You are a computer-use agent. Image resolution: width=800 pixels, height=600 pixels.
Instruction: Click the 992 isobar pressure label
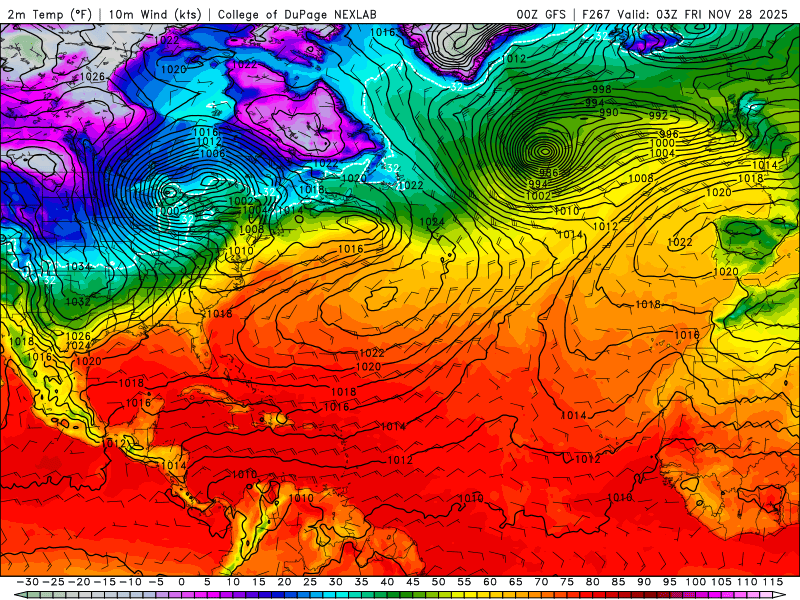pos(658,115)
